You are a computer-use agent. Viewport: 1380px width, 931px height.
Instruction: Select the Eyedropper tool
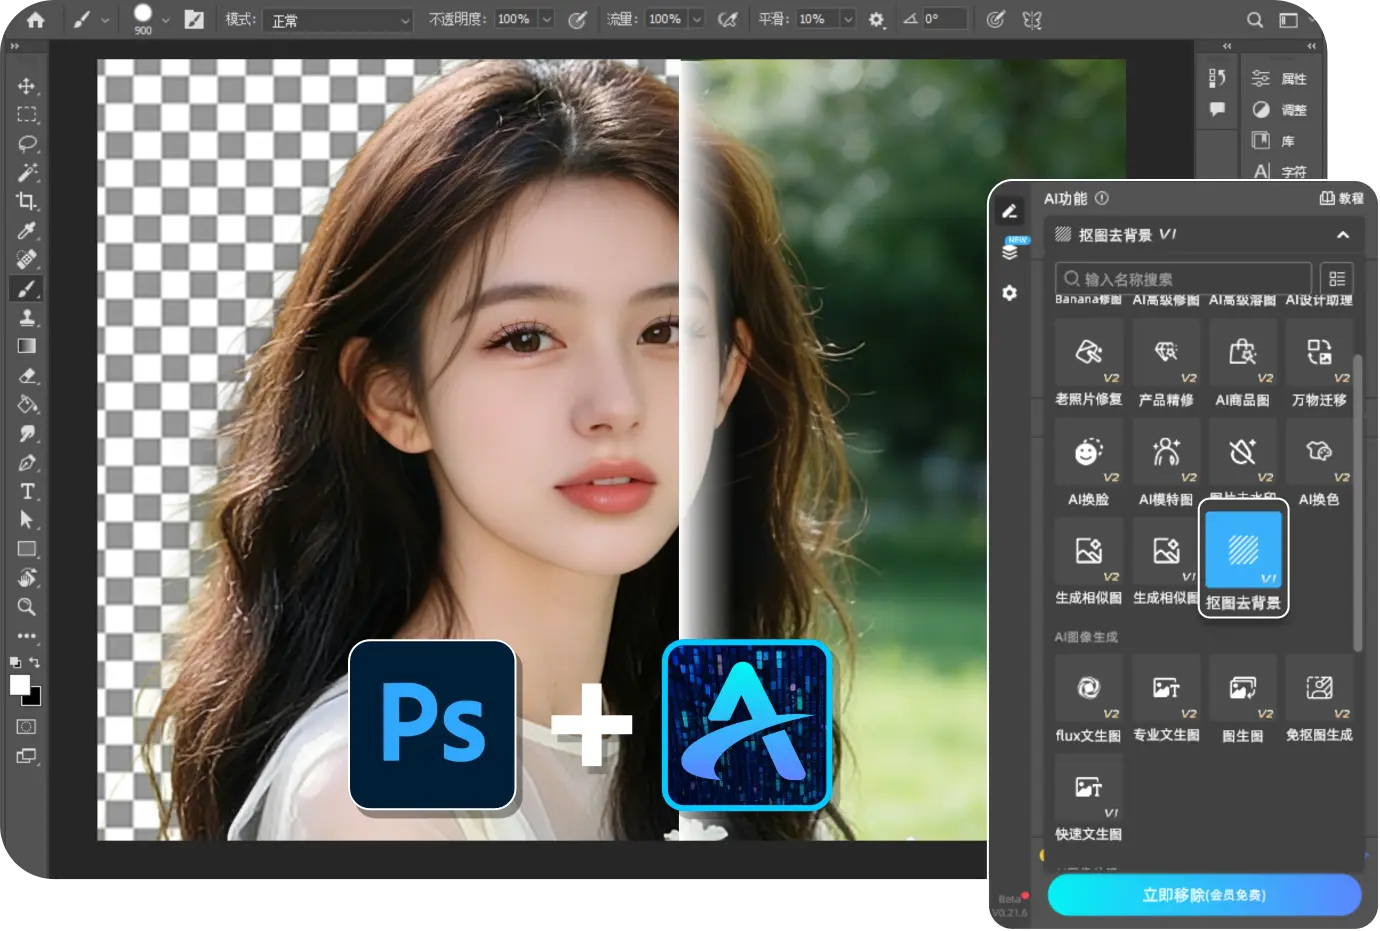pyautogui.click(x=26, y=231)
